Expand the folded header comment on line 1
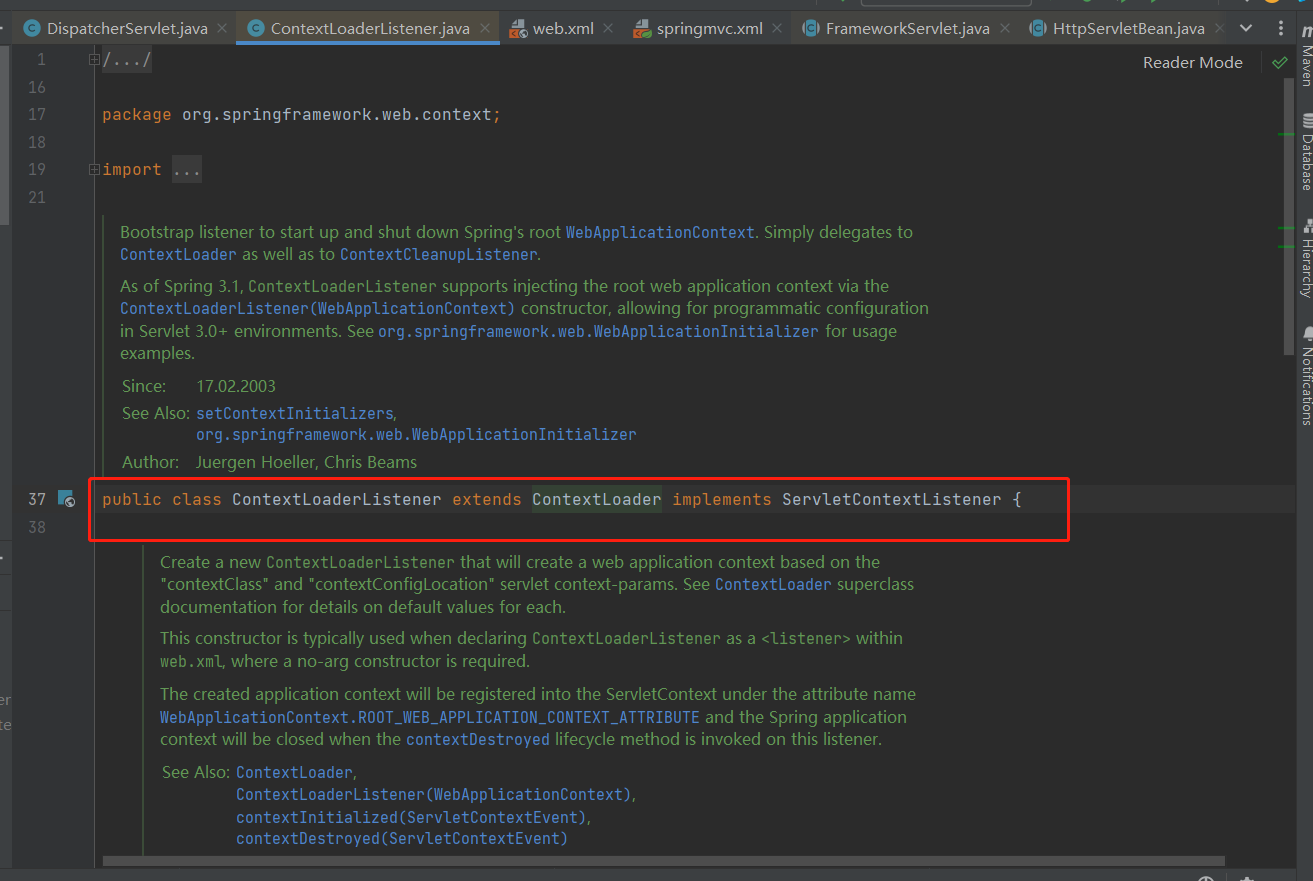This screenshot has height=881, width=1313. pyautogui.click(x=94, y=60)
